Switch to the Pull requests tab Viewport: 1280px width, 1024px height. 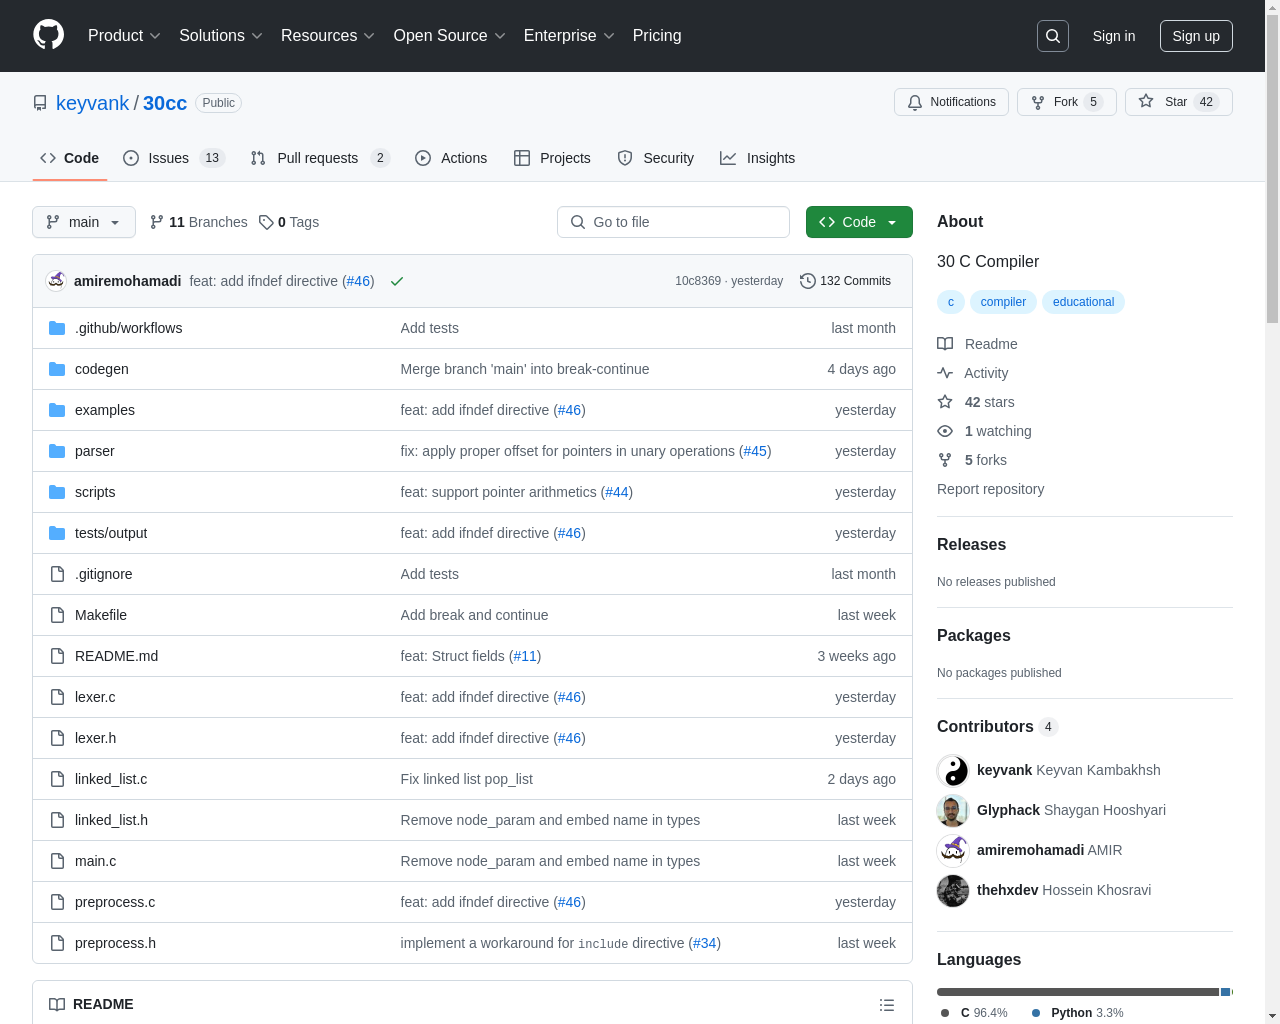(319, 158)
